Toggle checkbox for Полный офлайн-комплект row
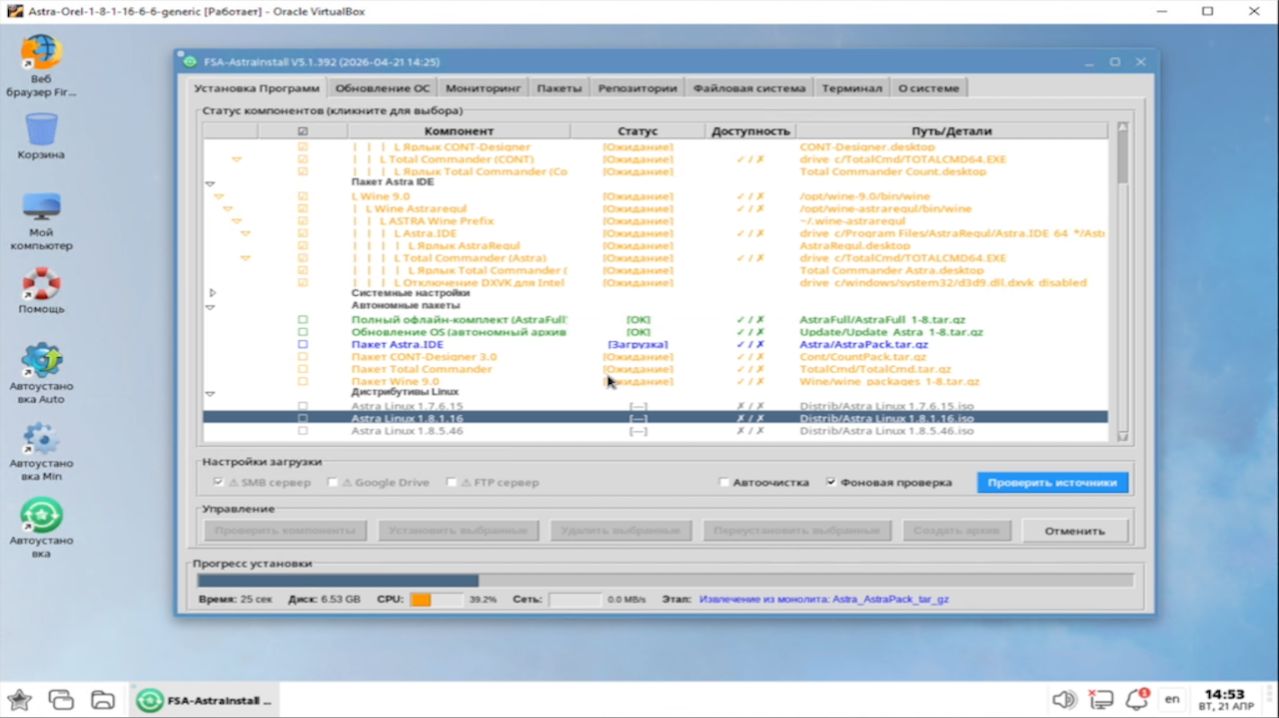Viewport: 1279px width, 718px height. point(303,320)
